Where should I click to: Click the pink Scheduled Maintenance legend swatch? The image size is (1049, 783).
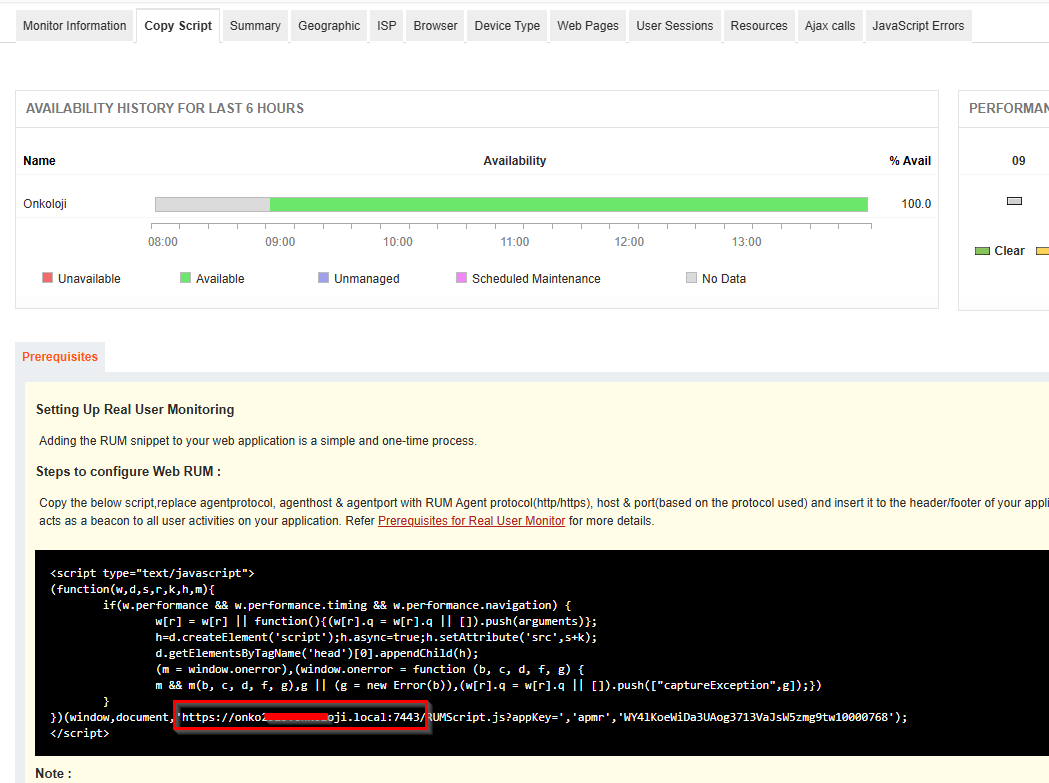pyautogui.click(x=461, y=278)
